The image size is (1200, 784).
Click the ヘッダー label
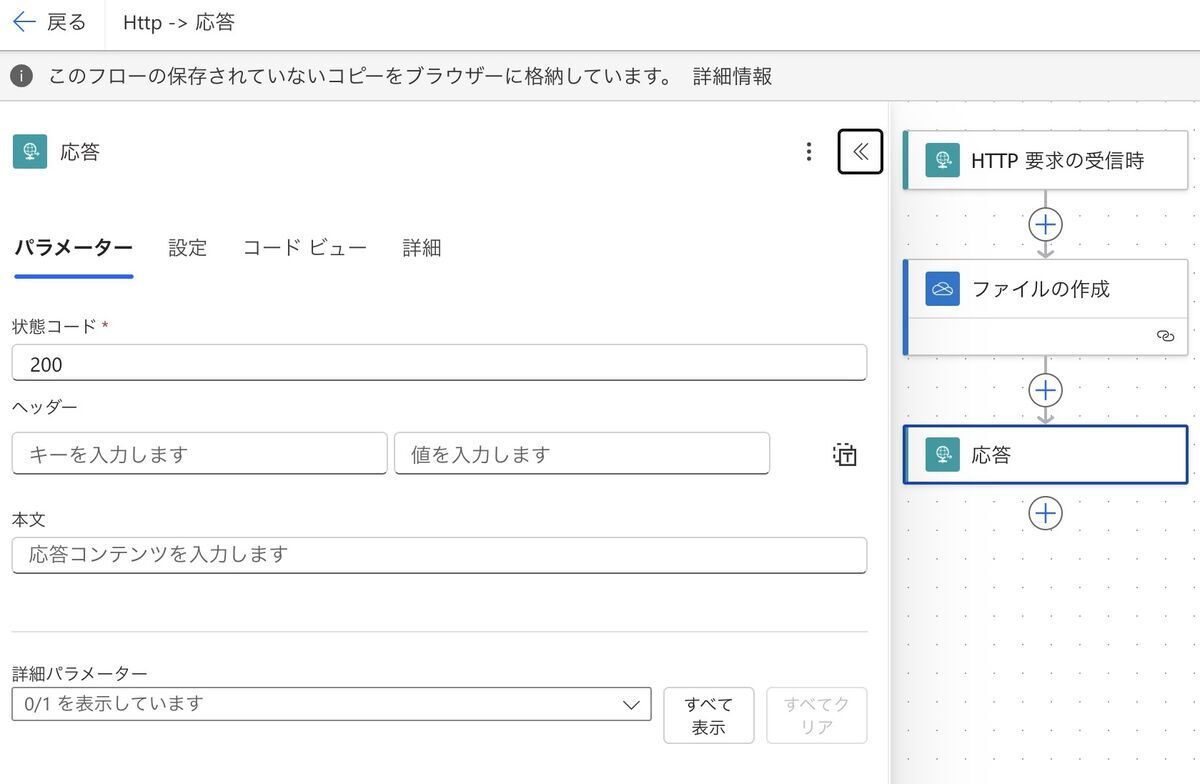click(45, 406)
